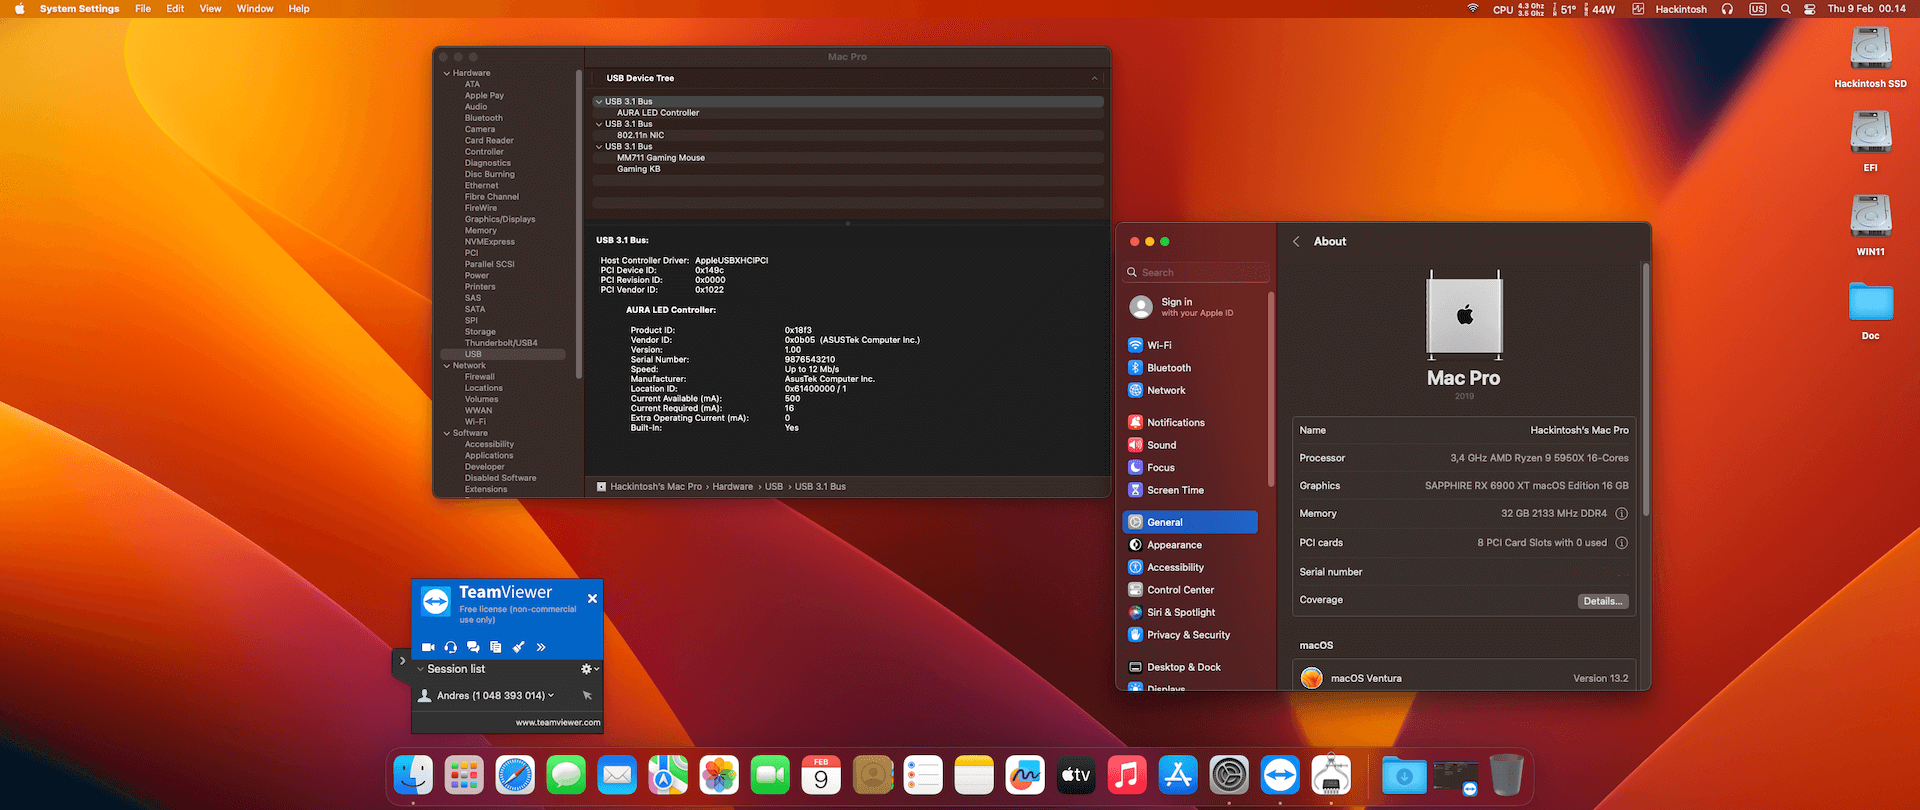Show Memory info details in About
The width and height of the screenshot is (1920, 810).
point(1621,514)
